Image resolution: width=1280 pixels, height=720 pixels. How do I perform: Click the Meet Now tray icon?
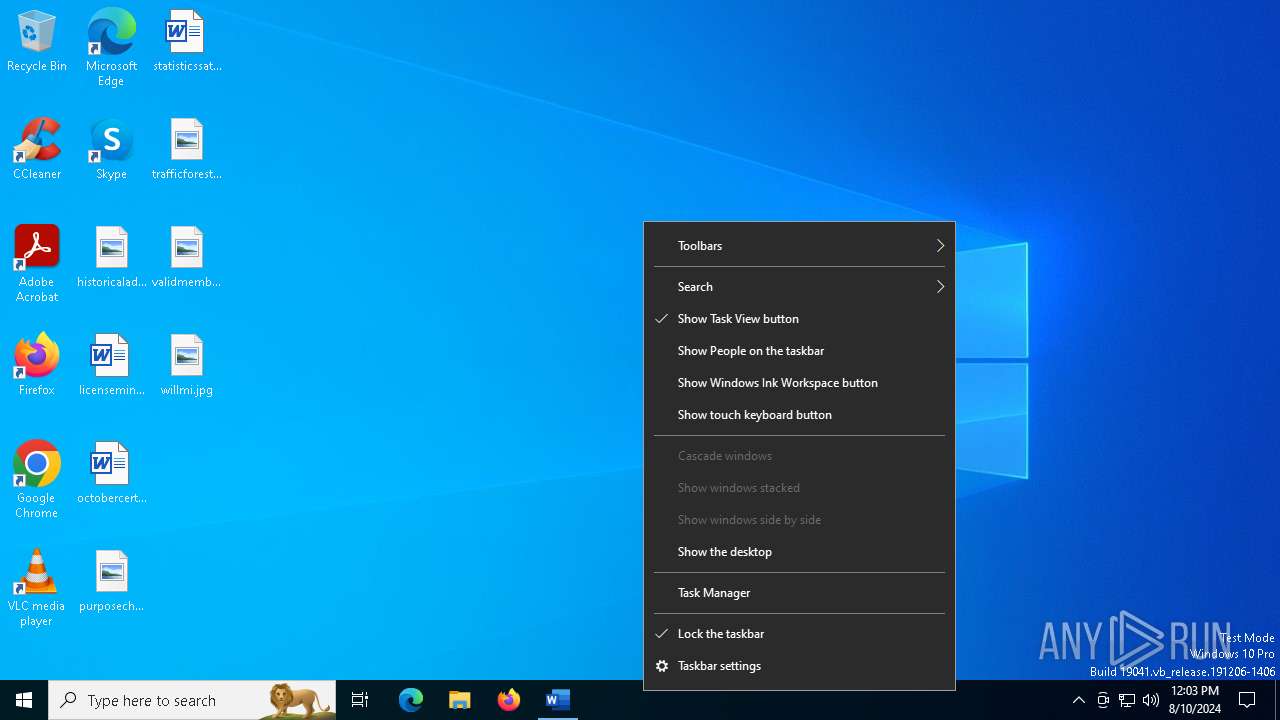(1103, 700)
